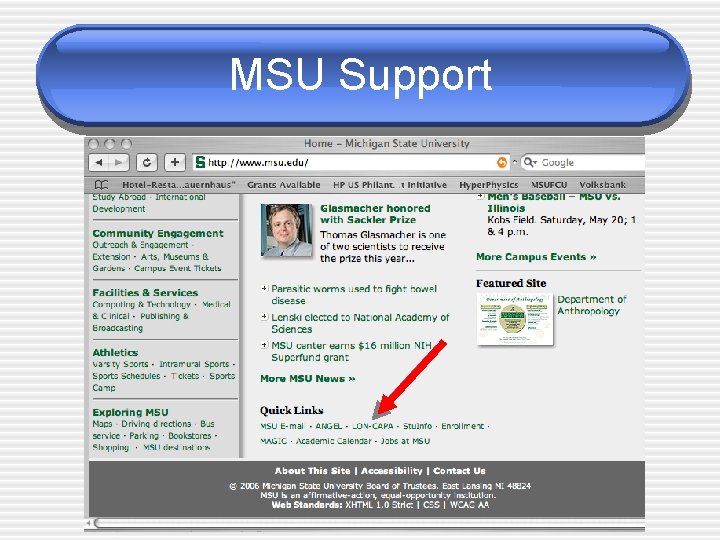Screen dimensions: 720x540
Task: Open the Study Abroad link
Action: [x=119, y=197]
